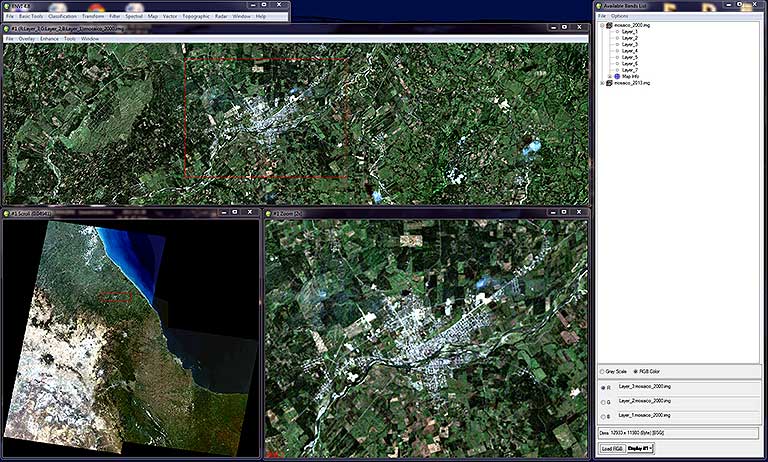
Task: Choose the G band radio button
Action: coord(603,400)
